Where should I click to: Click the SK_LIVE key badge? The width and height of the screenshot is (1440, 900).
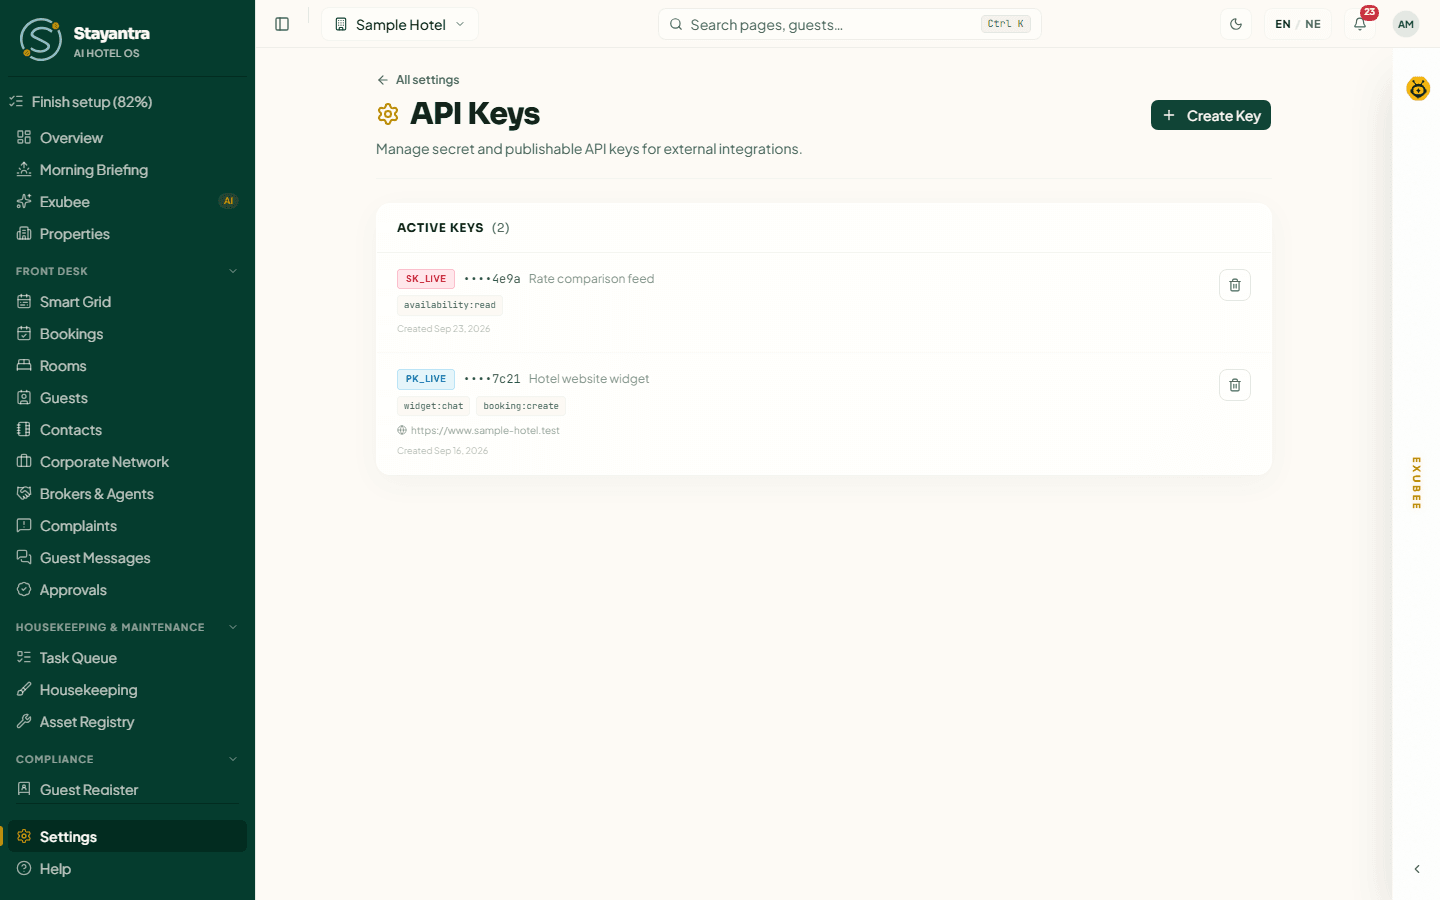(426, 279)
